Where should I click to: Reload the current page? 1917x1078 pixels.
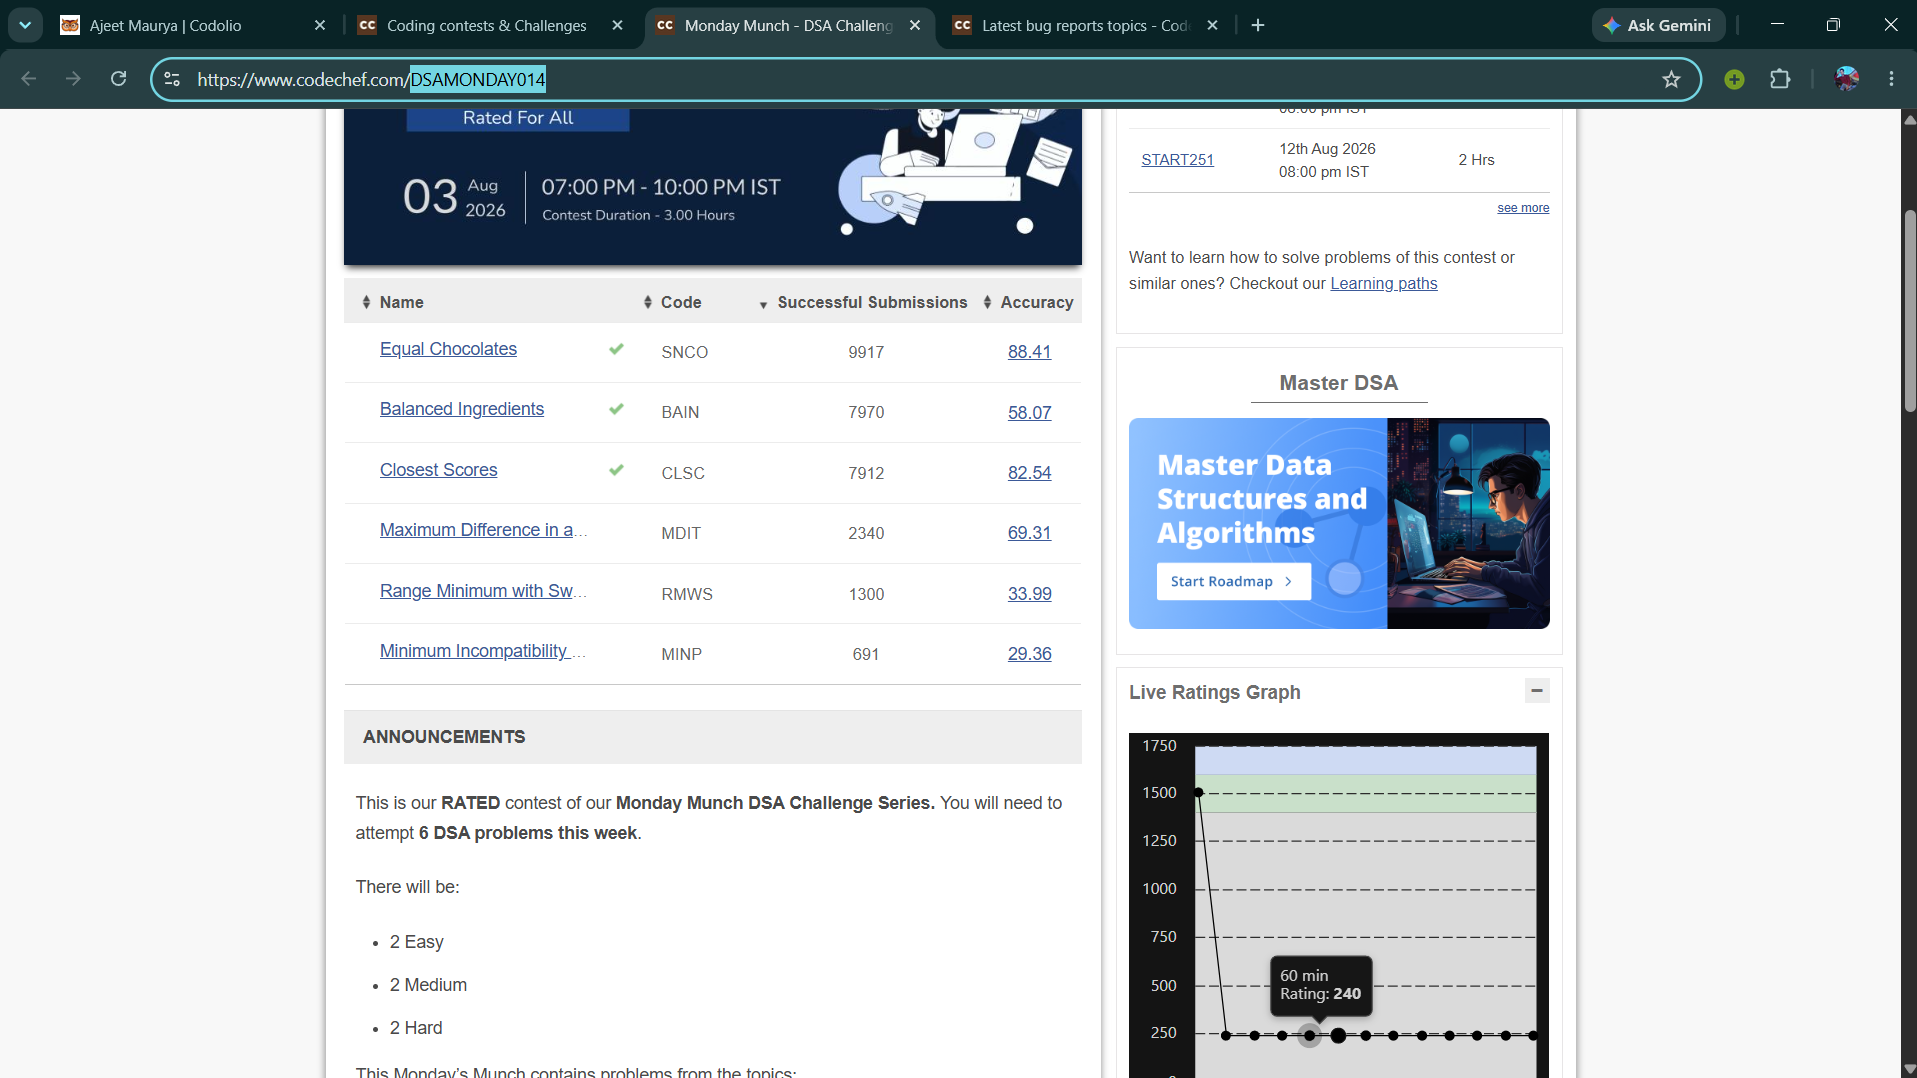[x=118, y=79]
